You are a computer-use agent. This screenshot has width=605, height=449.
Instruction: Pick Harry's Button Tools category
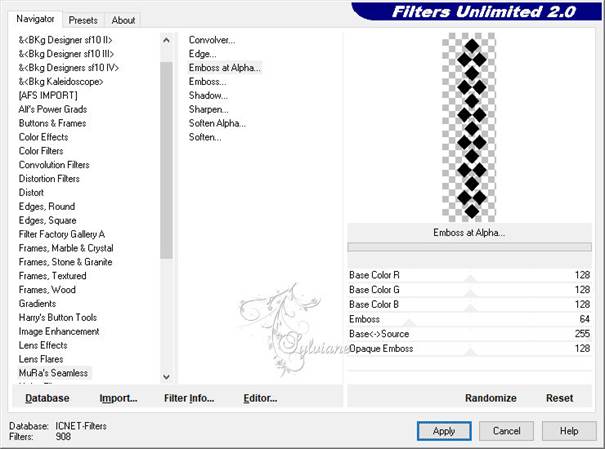pos(58,317)
